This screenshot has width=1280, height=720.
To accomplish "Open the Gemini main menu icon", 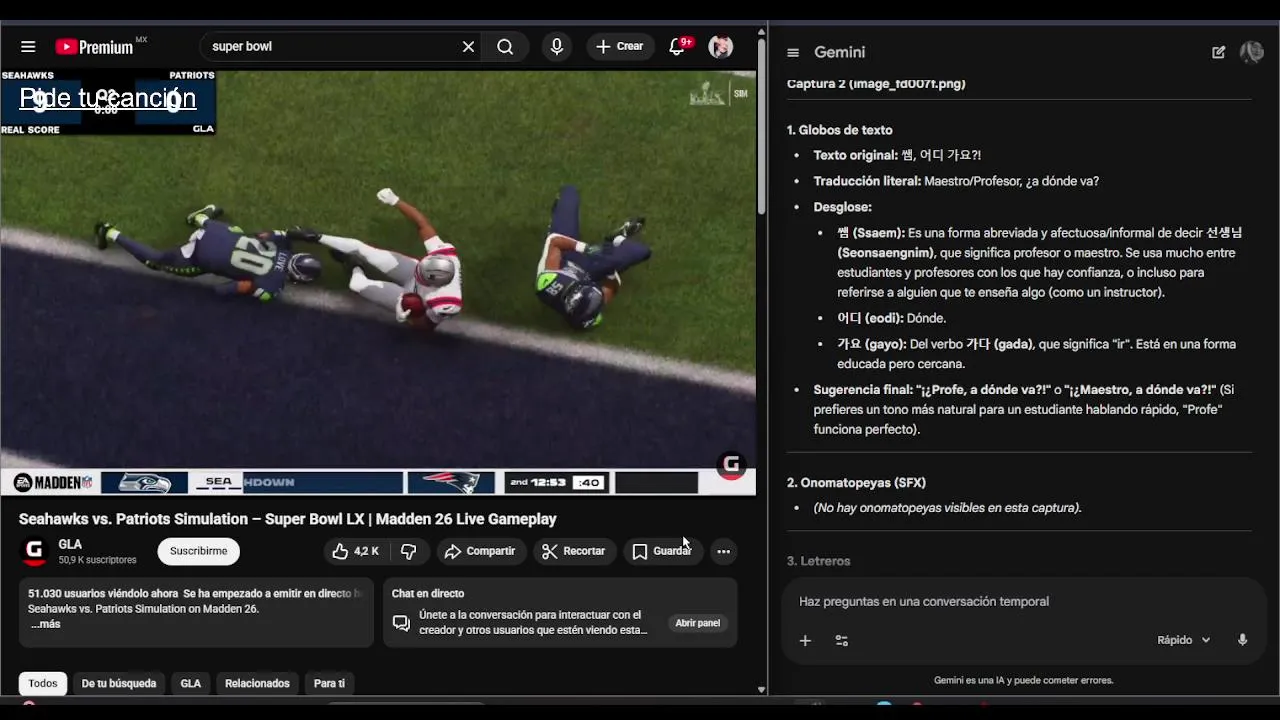I will [793, 53].
